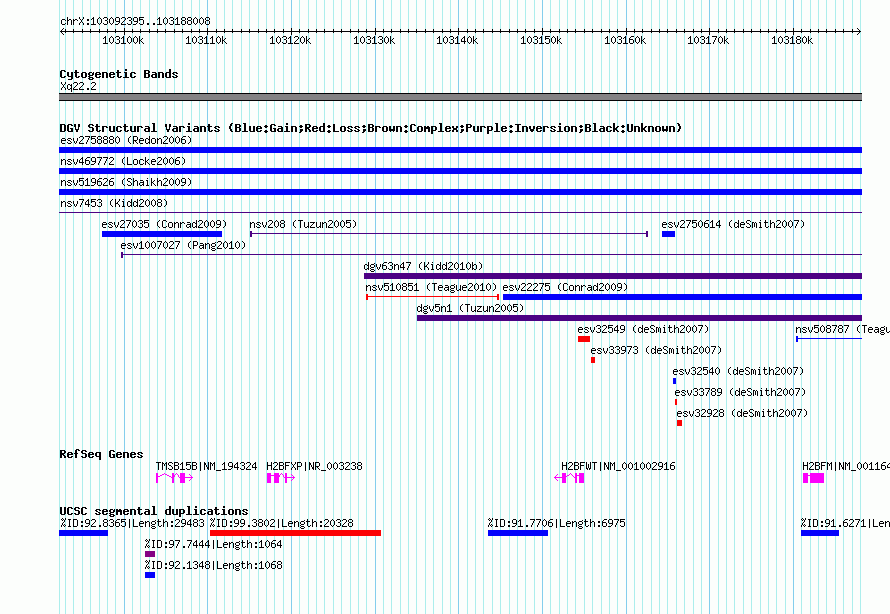Click the blue duplication bar %ID:92.1348
This screenshot has height=614, width=890.
[150, 575]
